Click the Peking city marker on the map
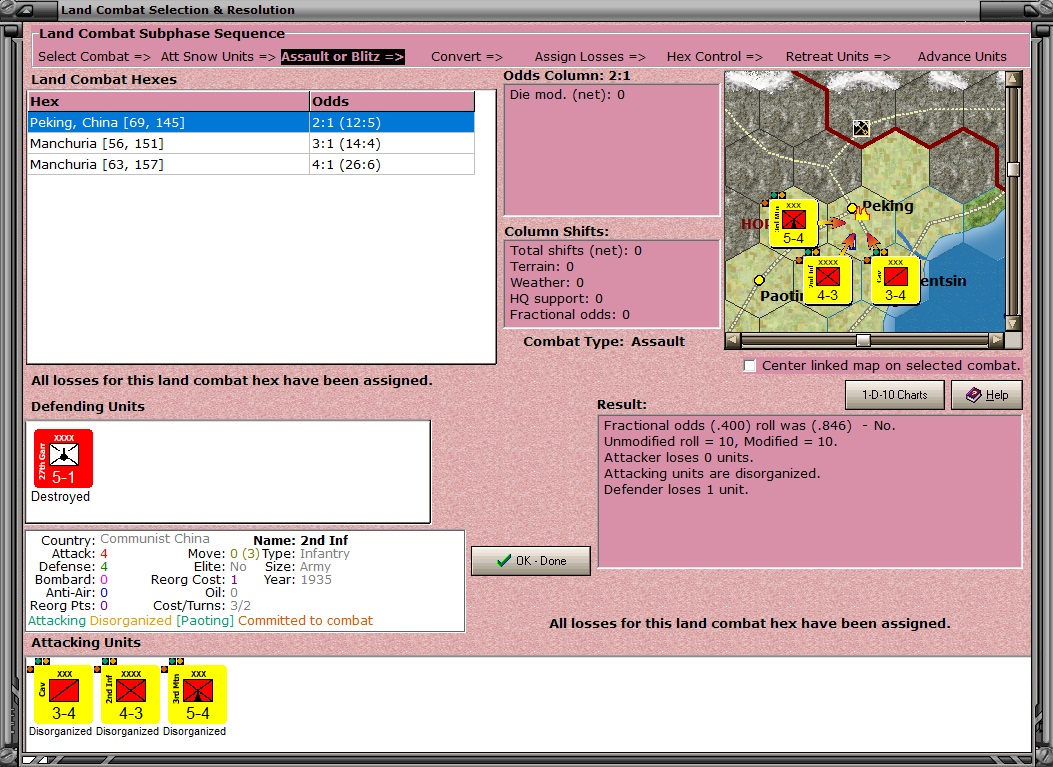Viewport: 1053px width, 767px height. point(852,208)
